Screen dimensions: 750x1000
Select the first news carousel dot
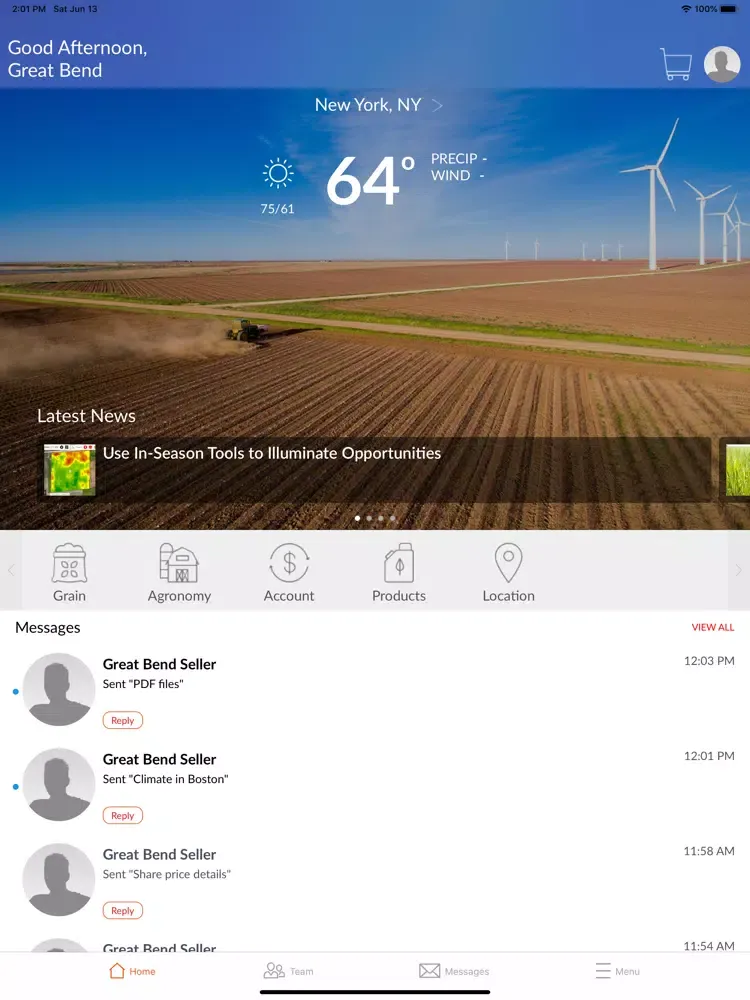tap(357, 518)
